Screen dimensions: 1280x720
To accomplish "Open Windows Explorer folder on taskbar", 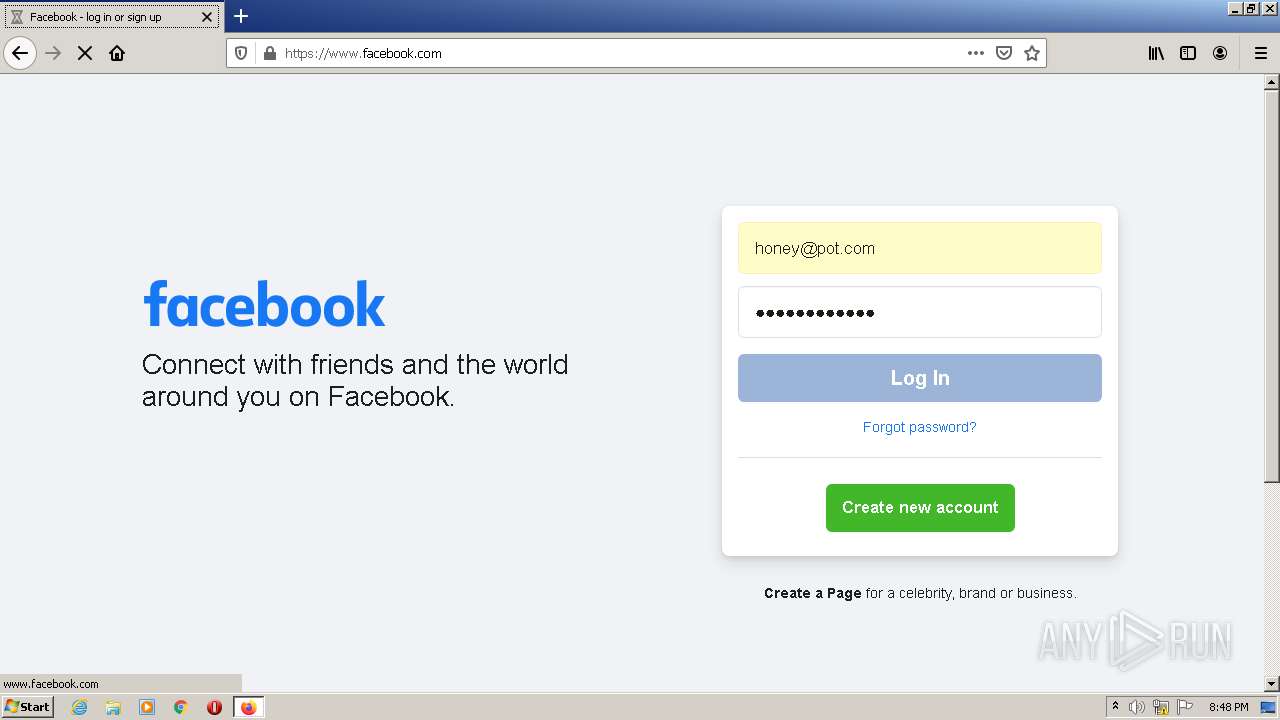I will (113, 707).
